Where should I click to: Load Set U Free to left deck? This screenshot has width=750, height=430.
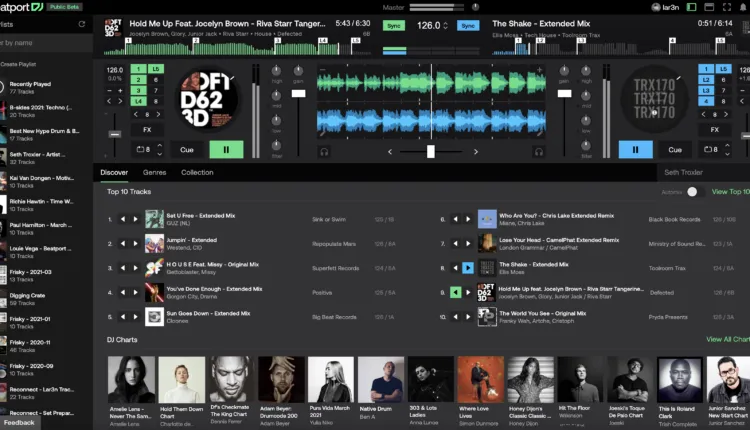[123, 219]
